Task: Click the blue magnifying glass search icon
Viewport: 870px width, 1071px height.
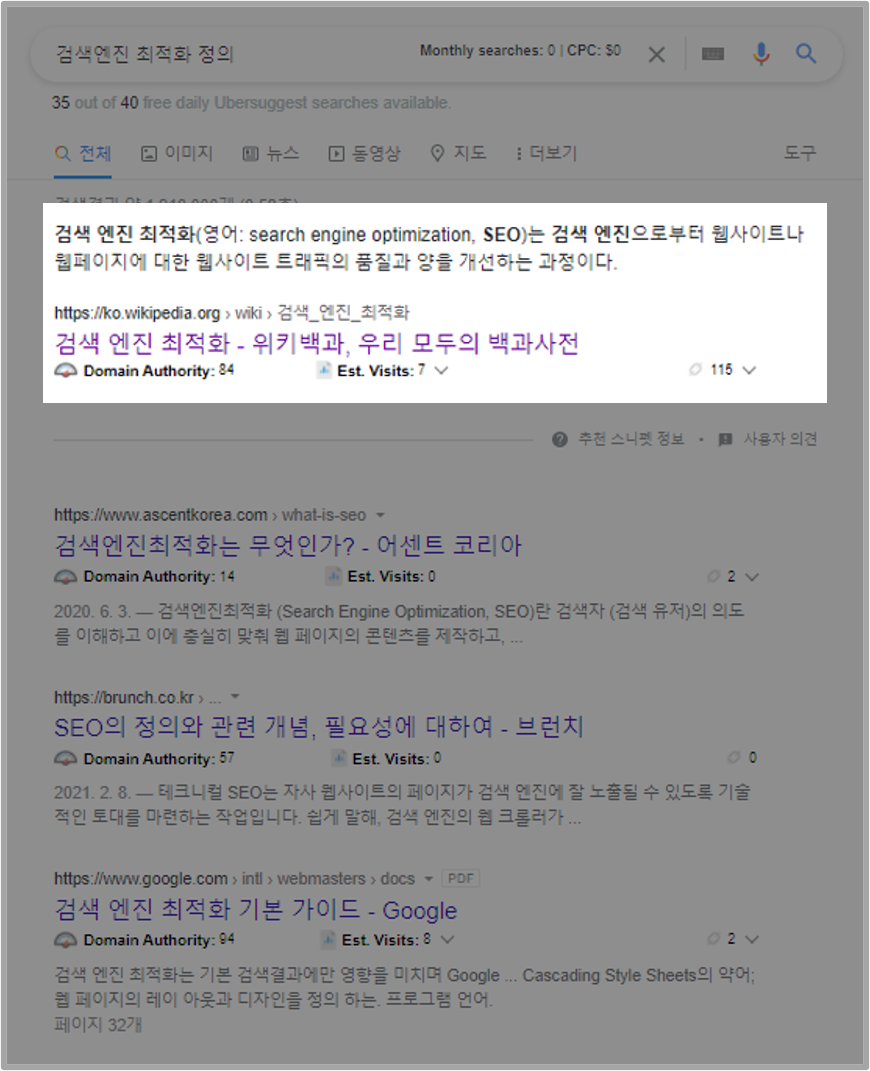Action: (806, 55)
